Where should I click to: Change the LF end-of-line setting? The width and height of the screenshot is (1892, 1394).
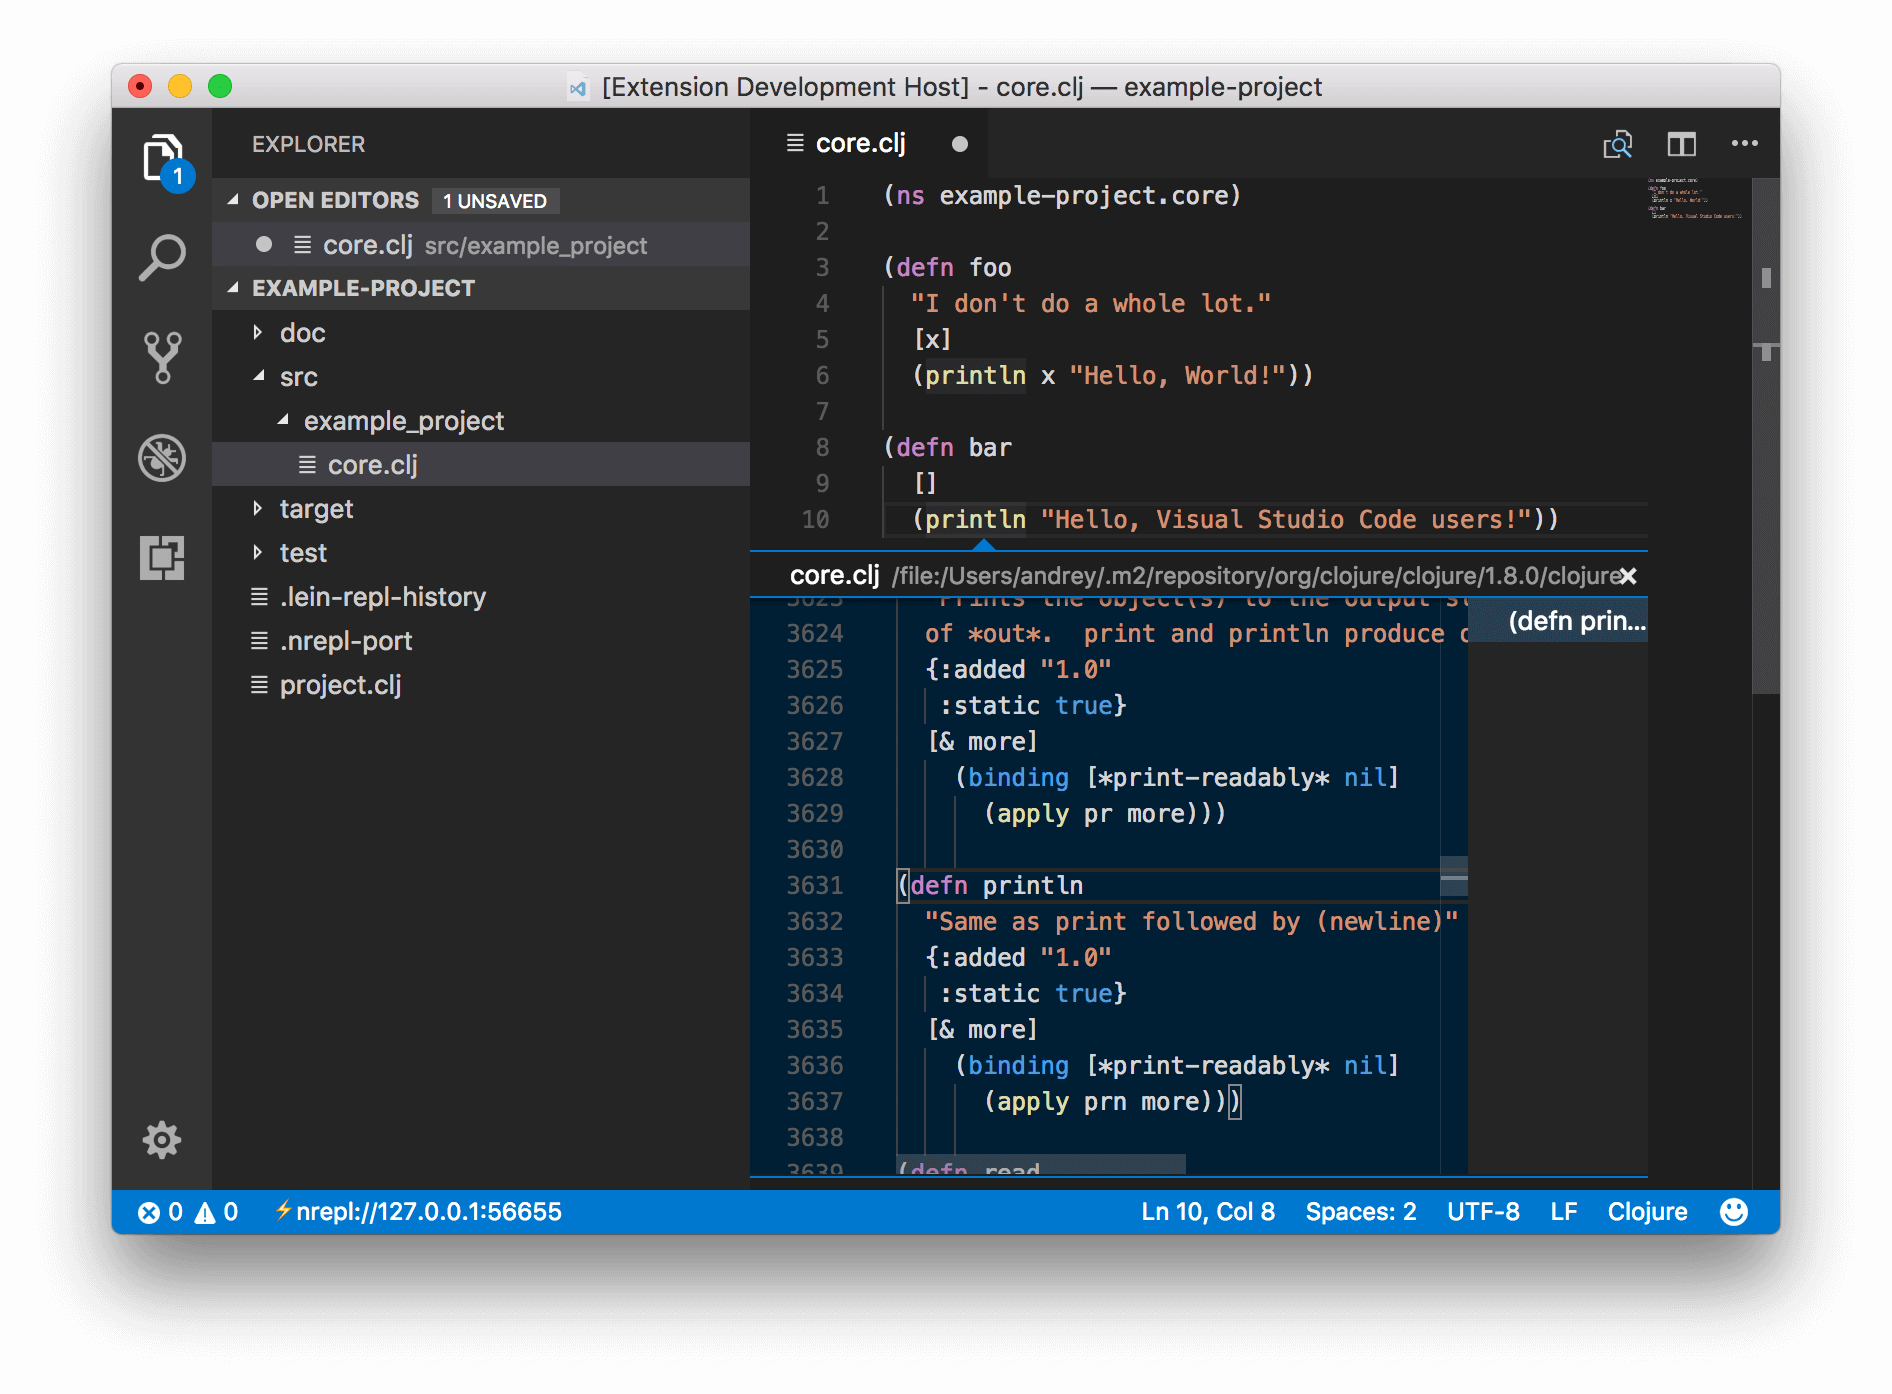(x=1564, y=1212)
